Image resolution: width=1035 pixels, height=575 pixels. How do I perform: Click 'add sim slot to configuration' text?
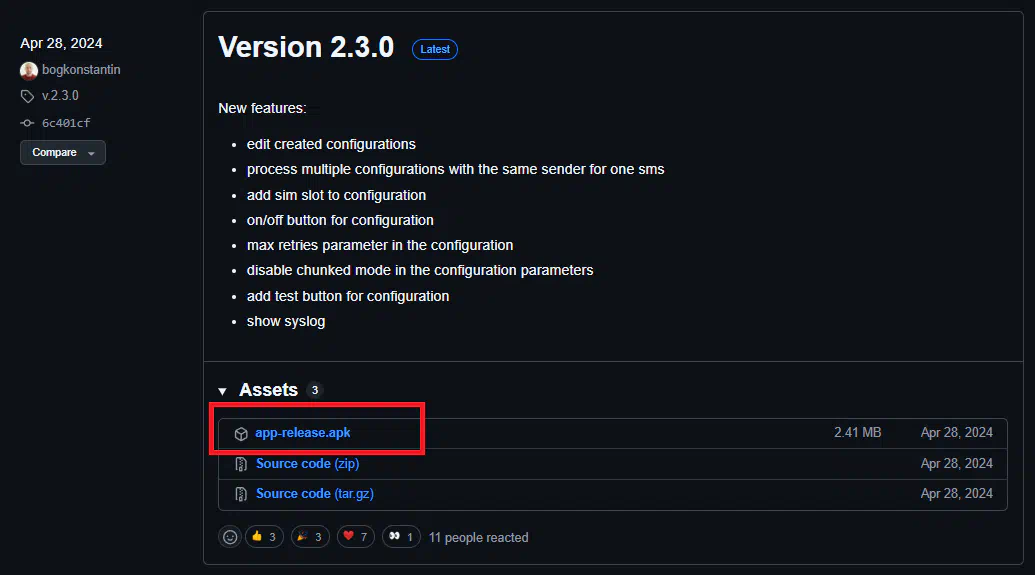(337, 195)
